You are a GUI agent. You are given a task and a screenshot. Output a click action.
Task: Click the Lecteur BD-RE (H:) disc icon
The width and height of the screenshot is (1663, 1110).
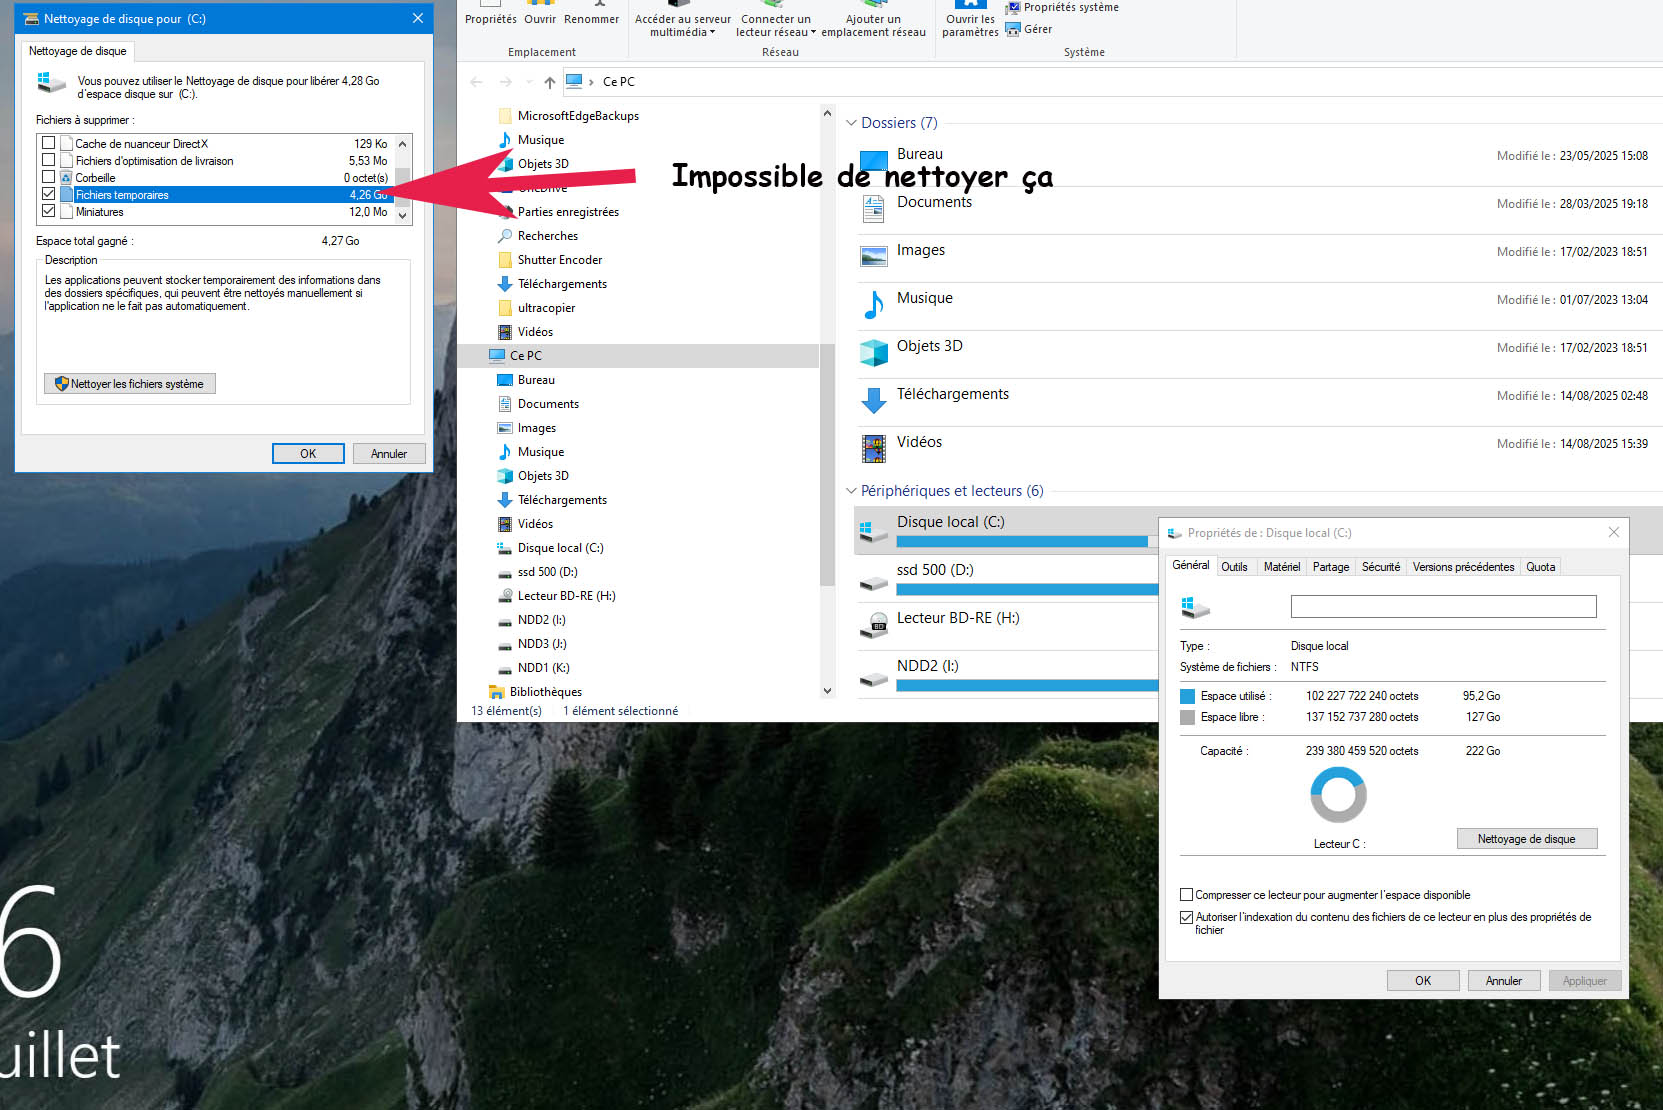coord(874,626)
